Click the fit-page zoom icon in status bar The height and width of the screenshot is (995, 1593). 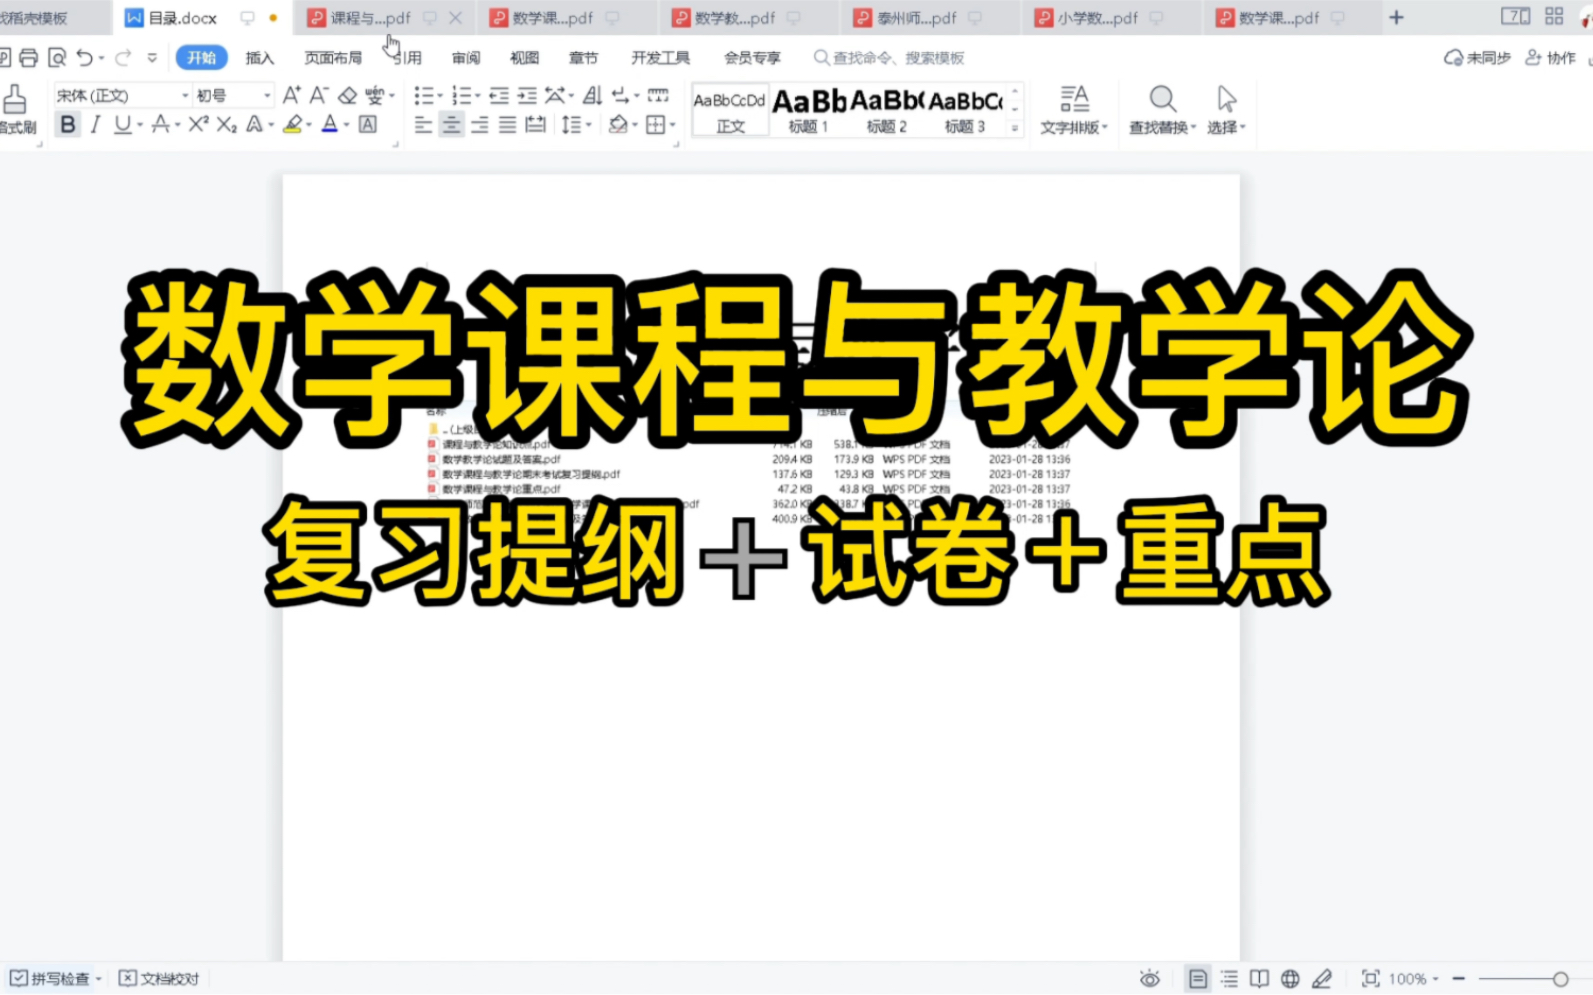[1371, 979]
